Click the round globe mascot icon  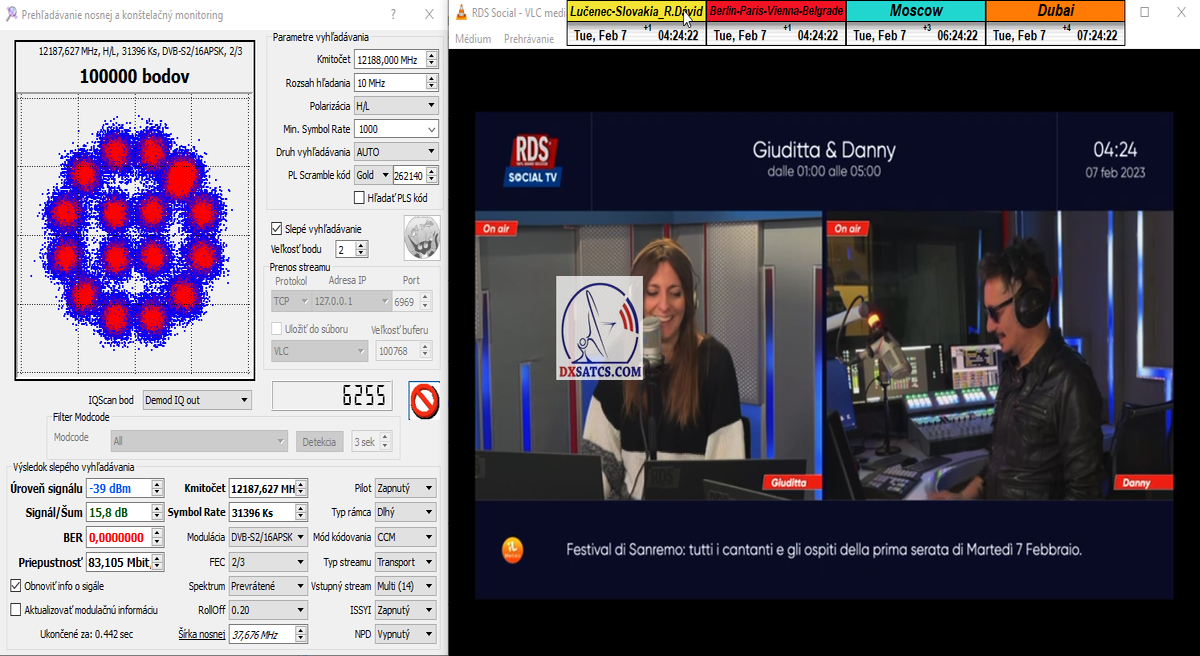pos(422,237)
